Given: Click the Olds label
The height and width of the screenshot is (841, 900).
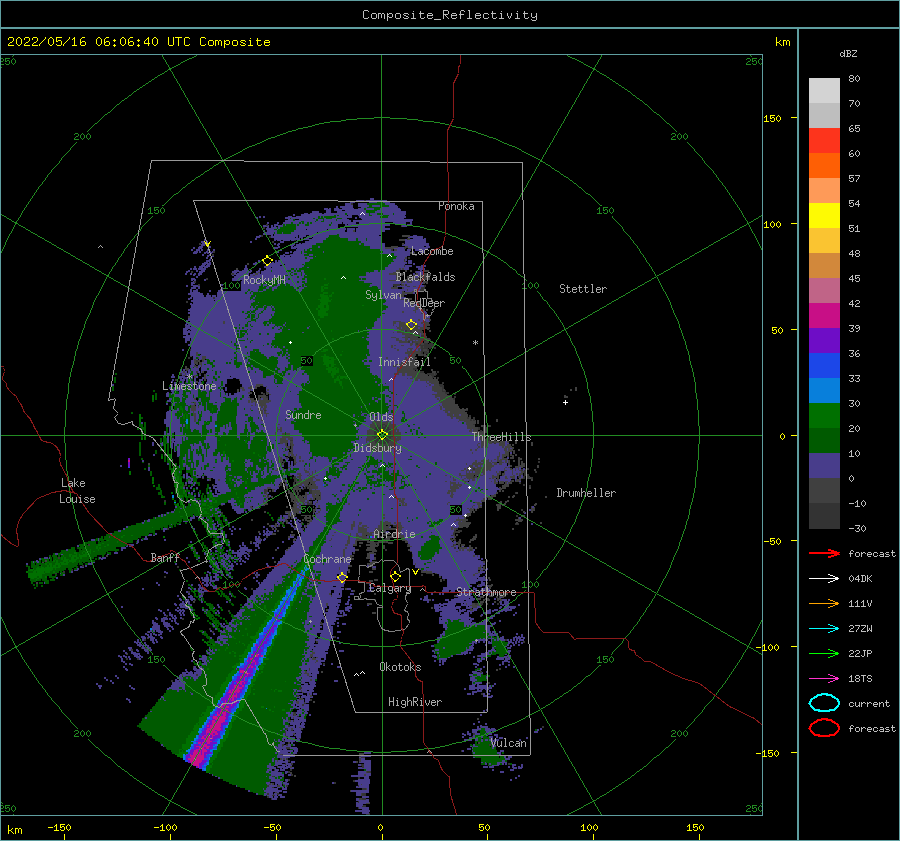Looking at the screenshot, I should tap(381, 417).
